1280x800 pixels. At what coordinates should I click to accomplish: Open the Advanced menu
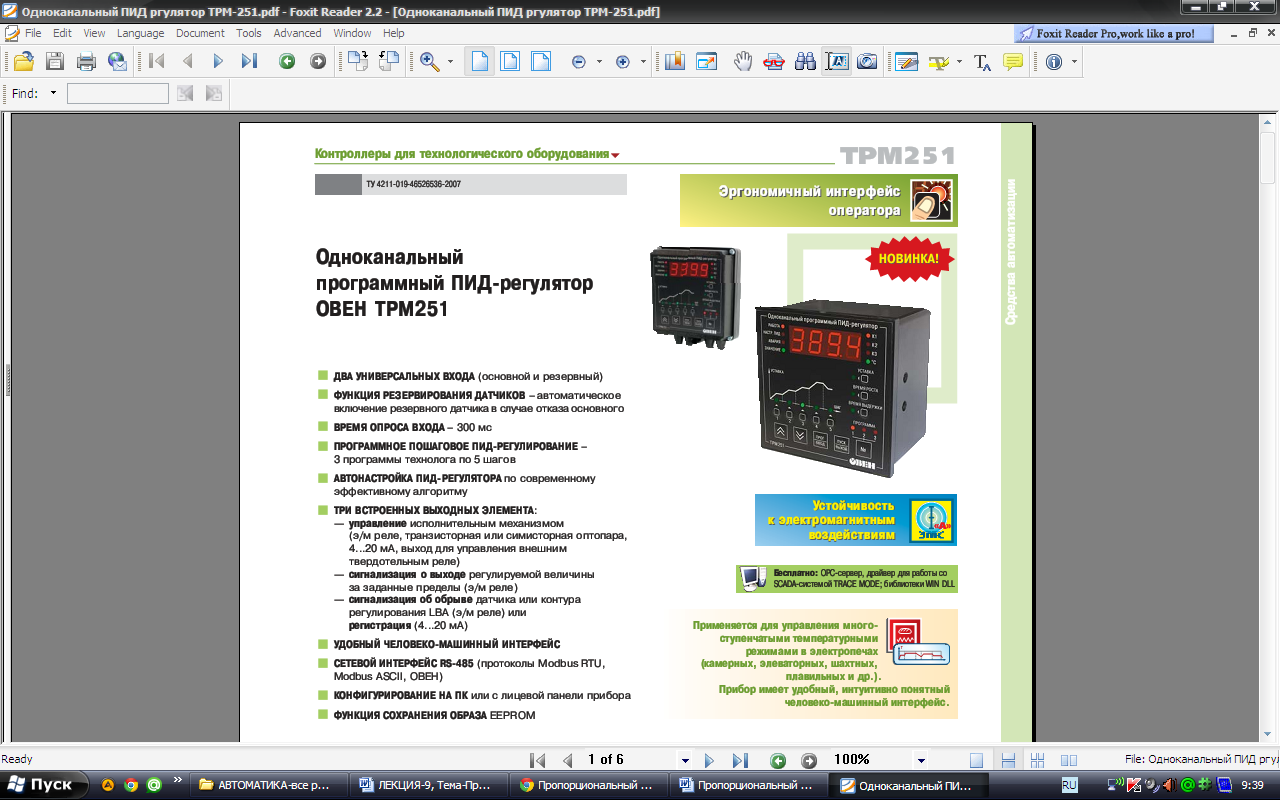(x=298, y=33)
